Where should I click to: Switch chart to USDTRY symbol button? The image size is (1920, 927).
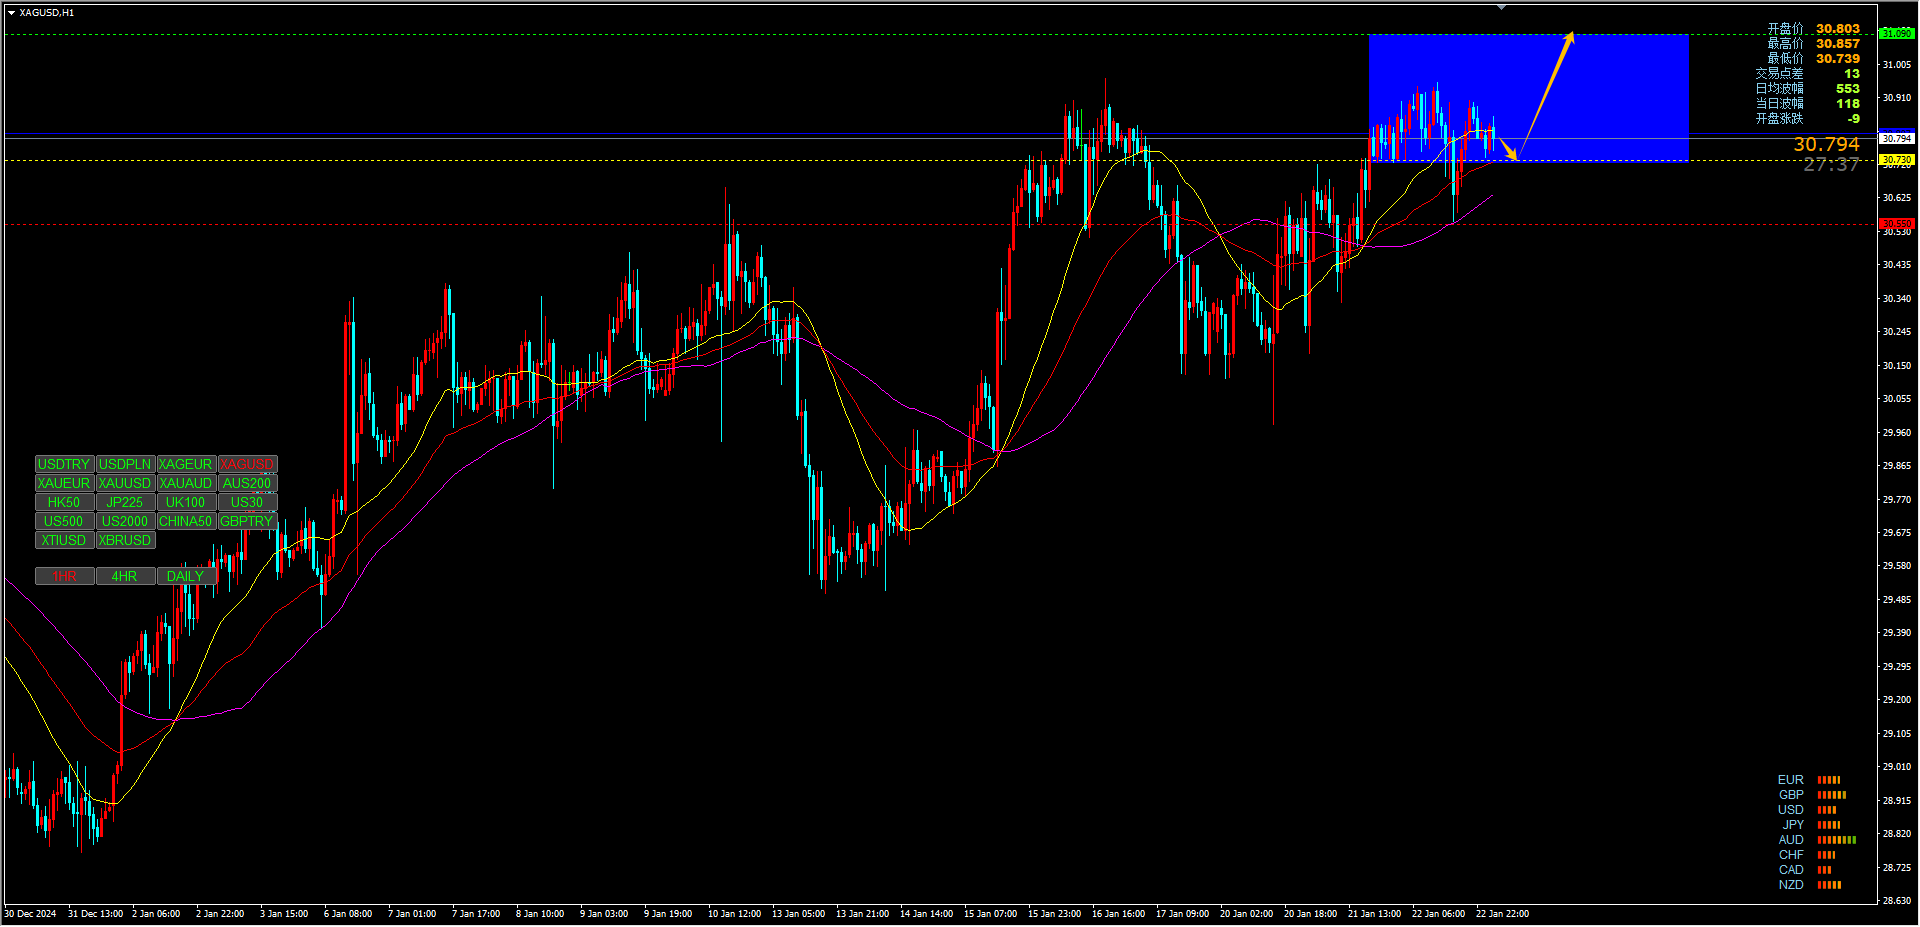65,465
